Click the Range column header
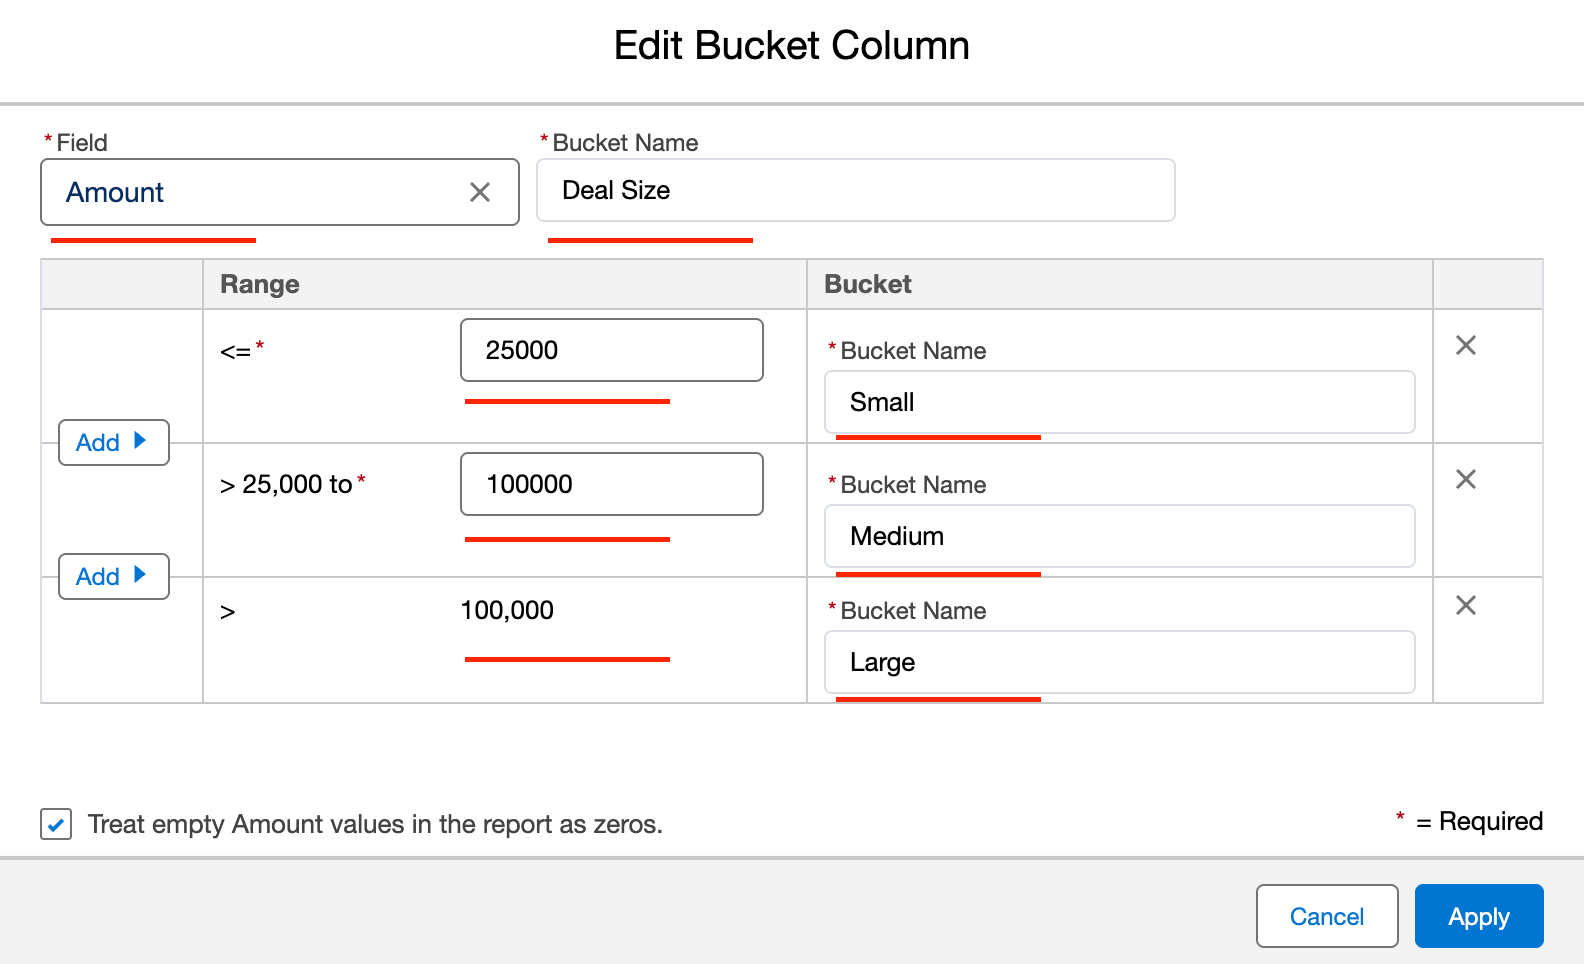Viewport: 1584px width, 964px height. pyautogui.click(x=260, y=284)
